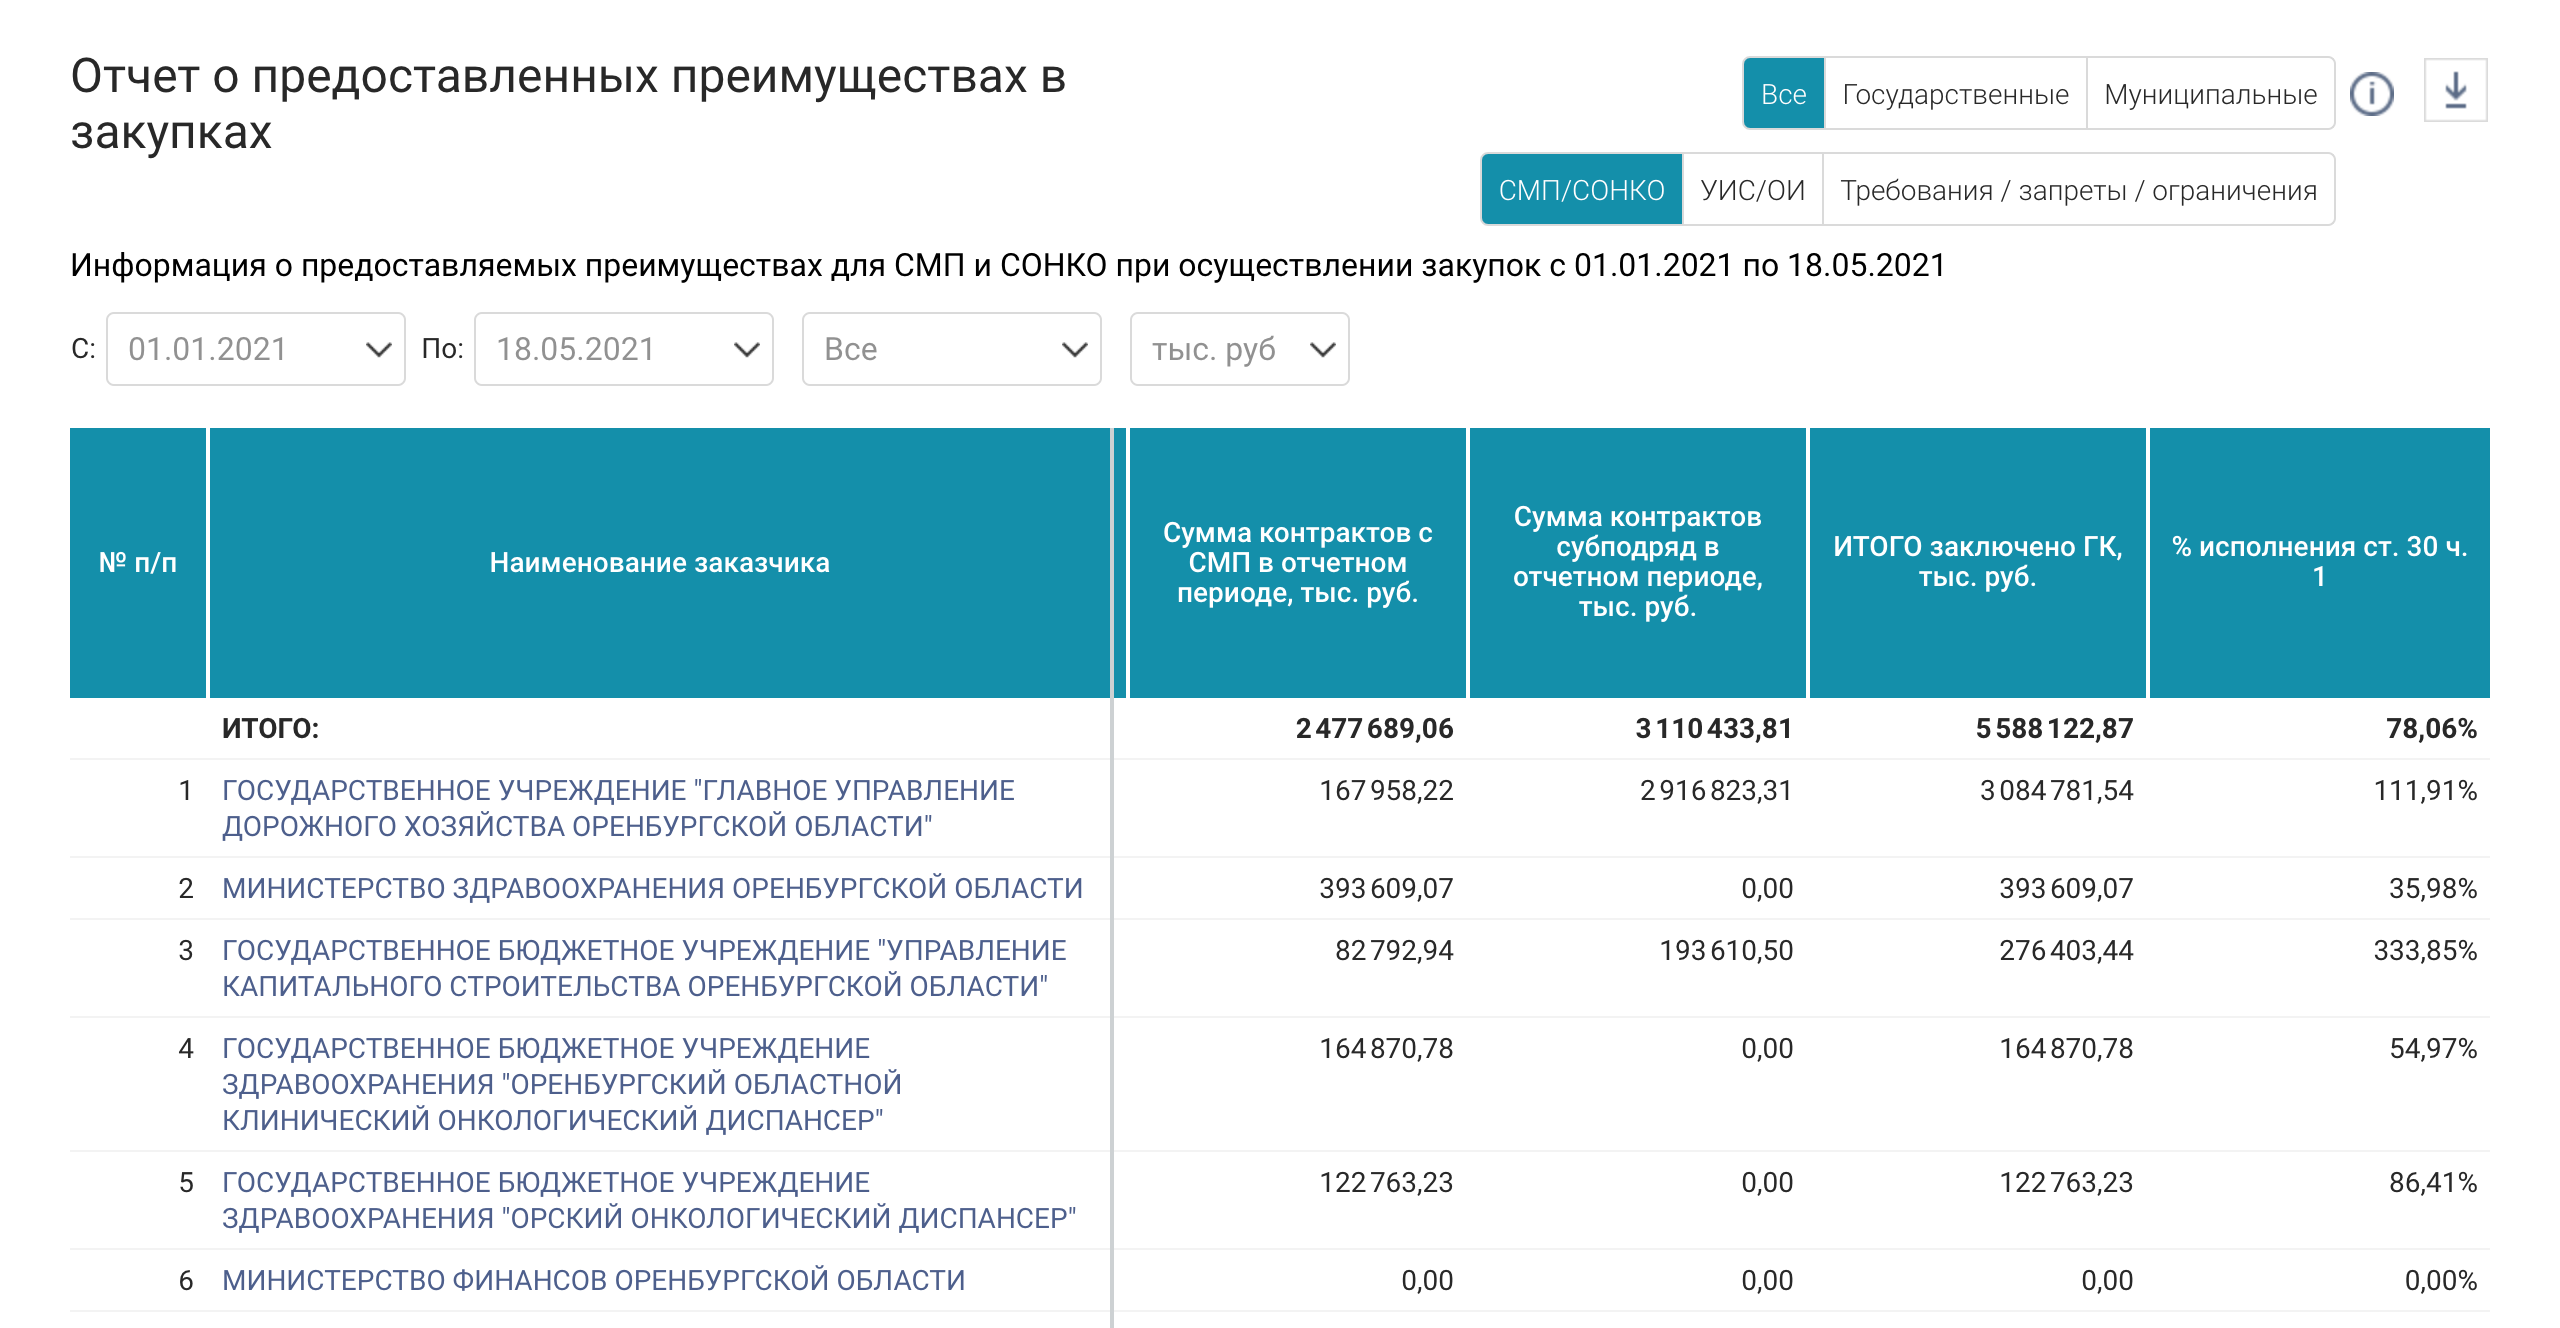Download the report with arrow icon
The image size is (2560, 1328).
[2455, 91]
